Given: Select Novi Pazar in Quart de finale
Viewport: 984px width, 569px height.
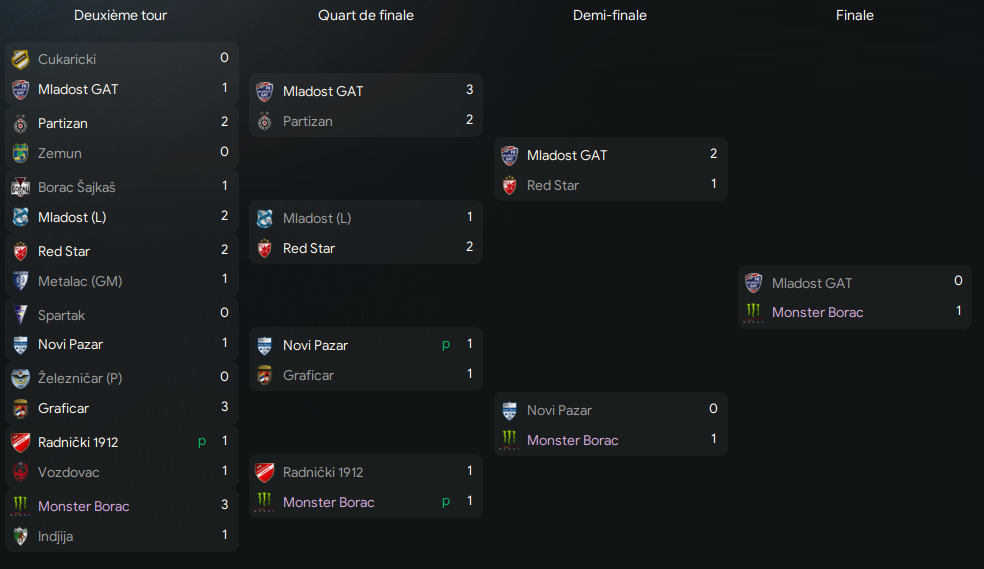Looking at the screenshot, I should [x=315, y=345].
